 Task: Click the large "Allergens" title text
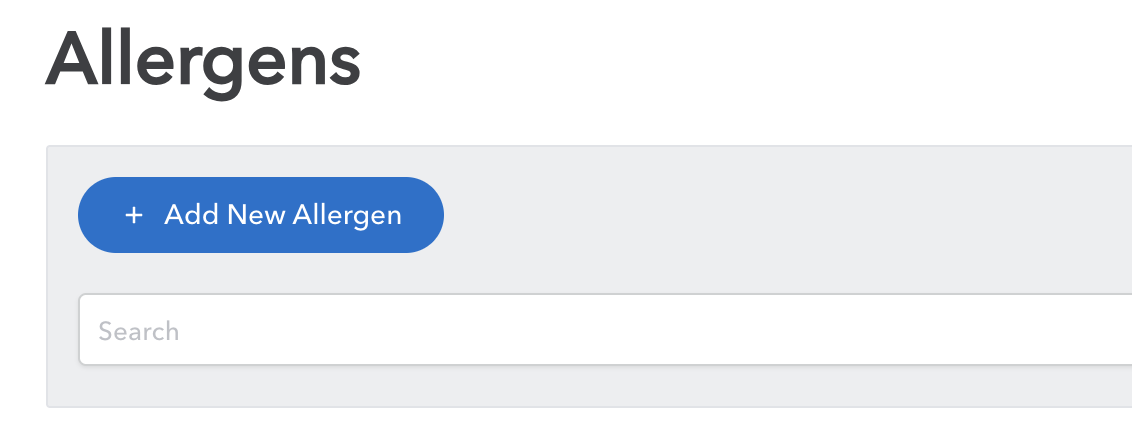point(203,62)
